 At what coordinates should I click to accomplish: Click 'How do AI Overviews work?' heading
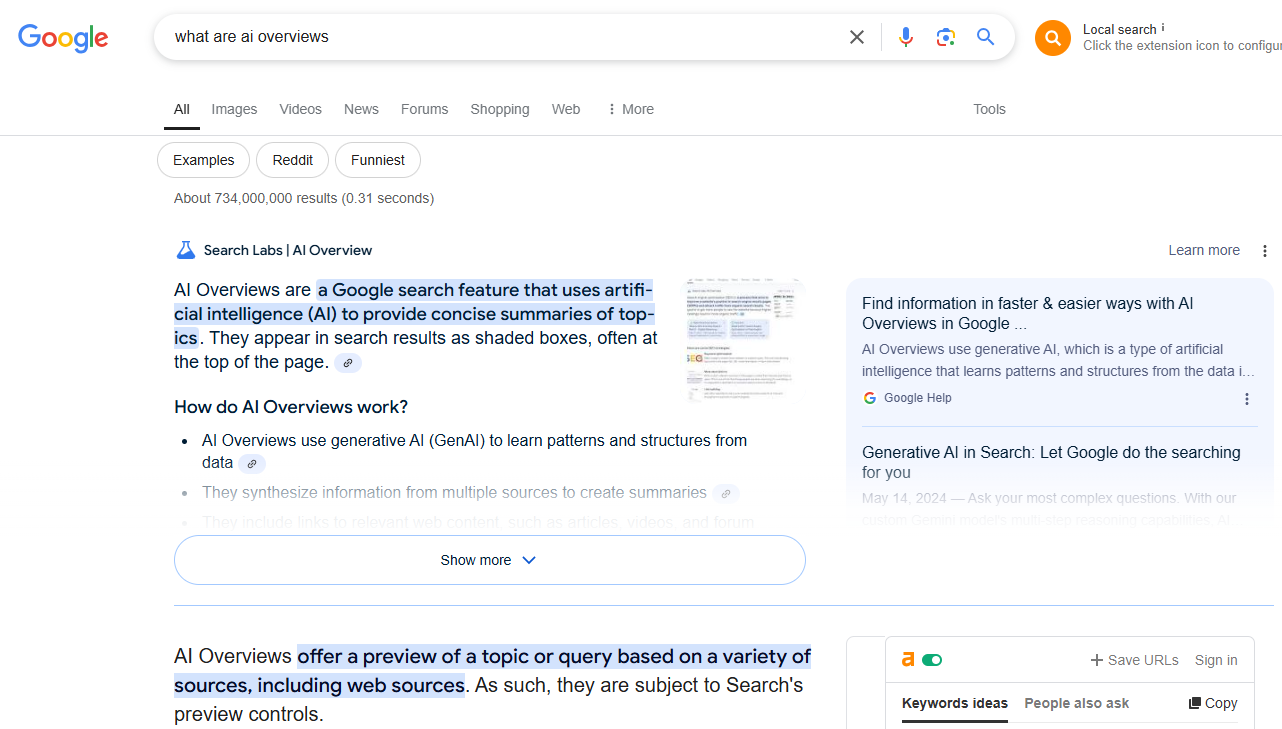point(291,407)
